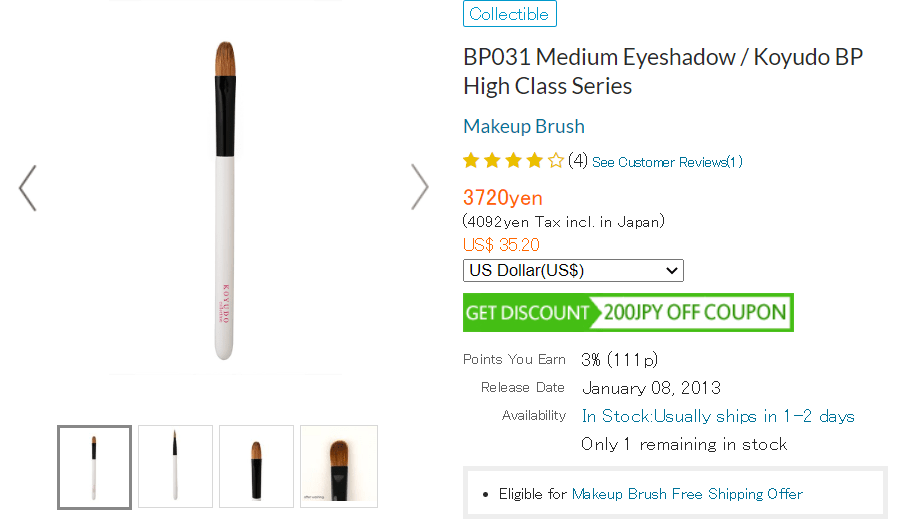Click the previous image left arrow

click(28, 187)
